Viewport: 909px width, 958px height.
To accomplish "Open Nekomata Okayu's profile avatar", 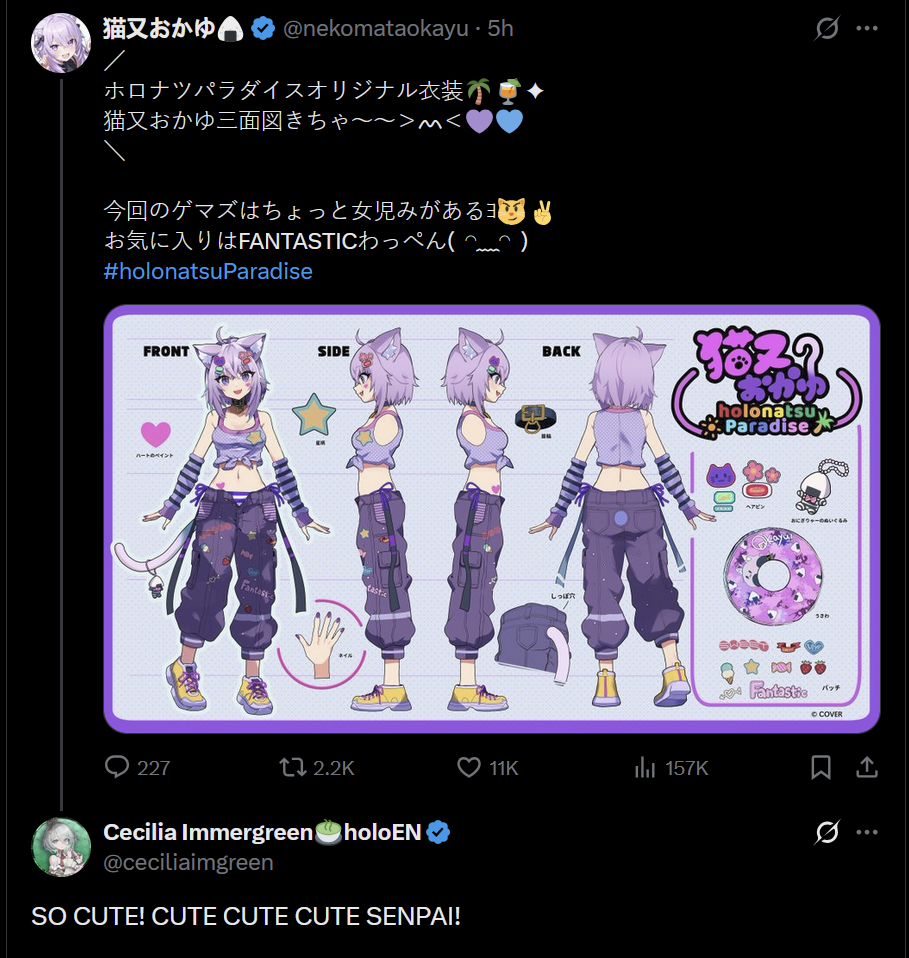I will coord(60,43).
